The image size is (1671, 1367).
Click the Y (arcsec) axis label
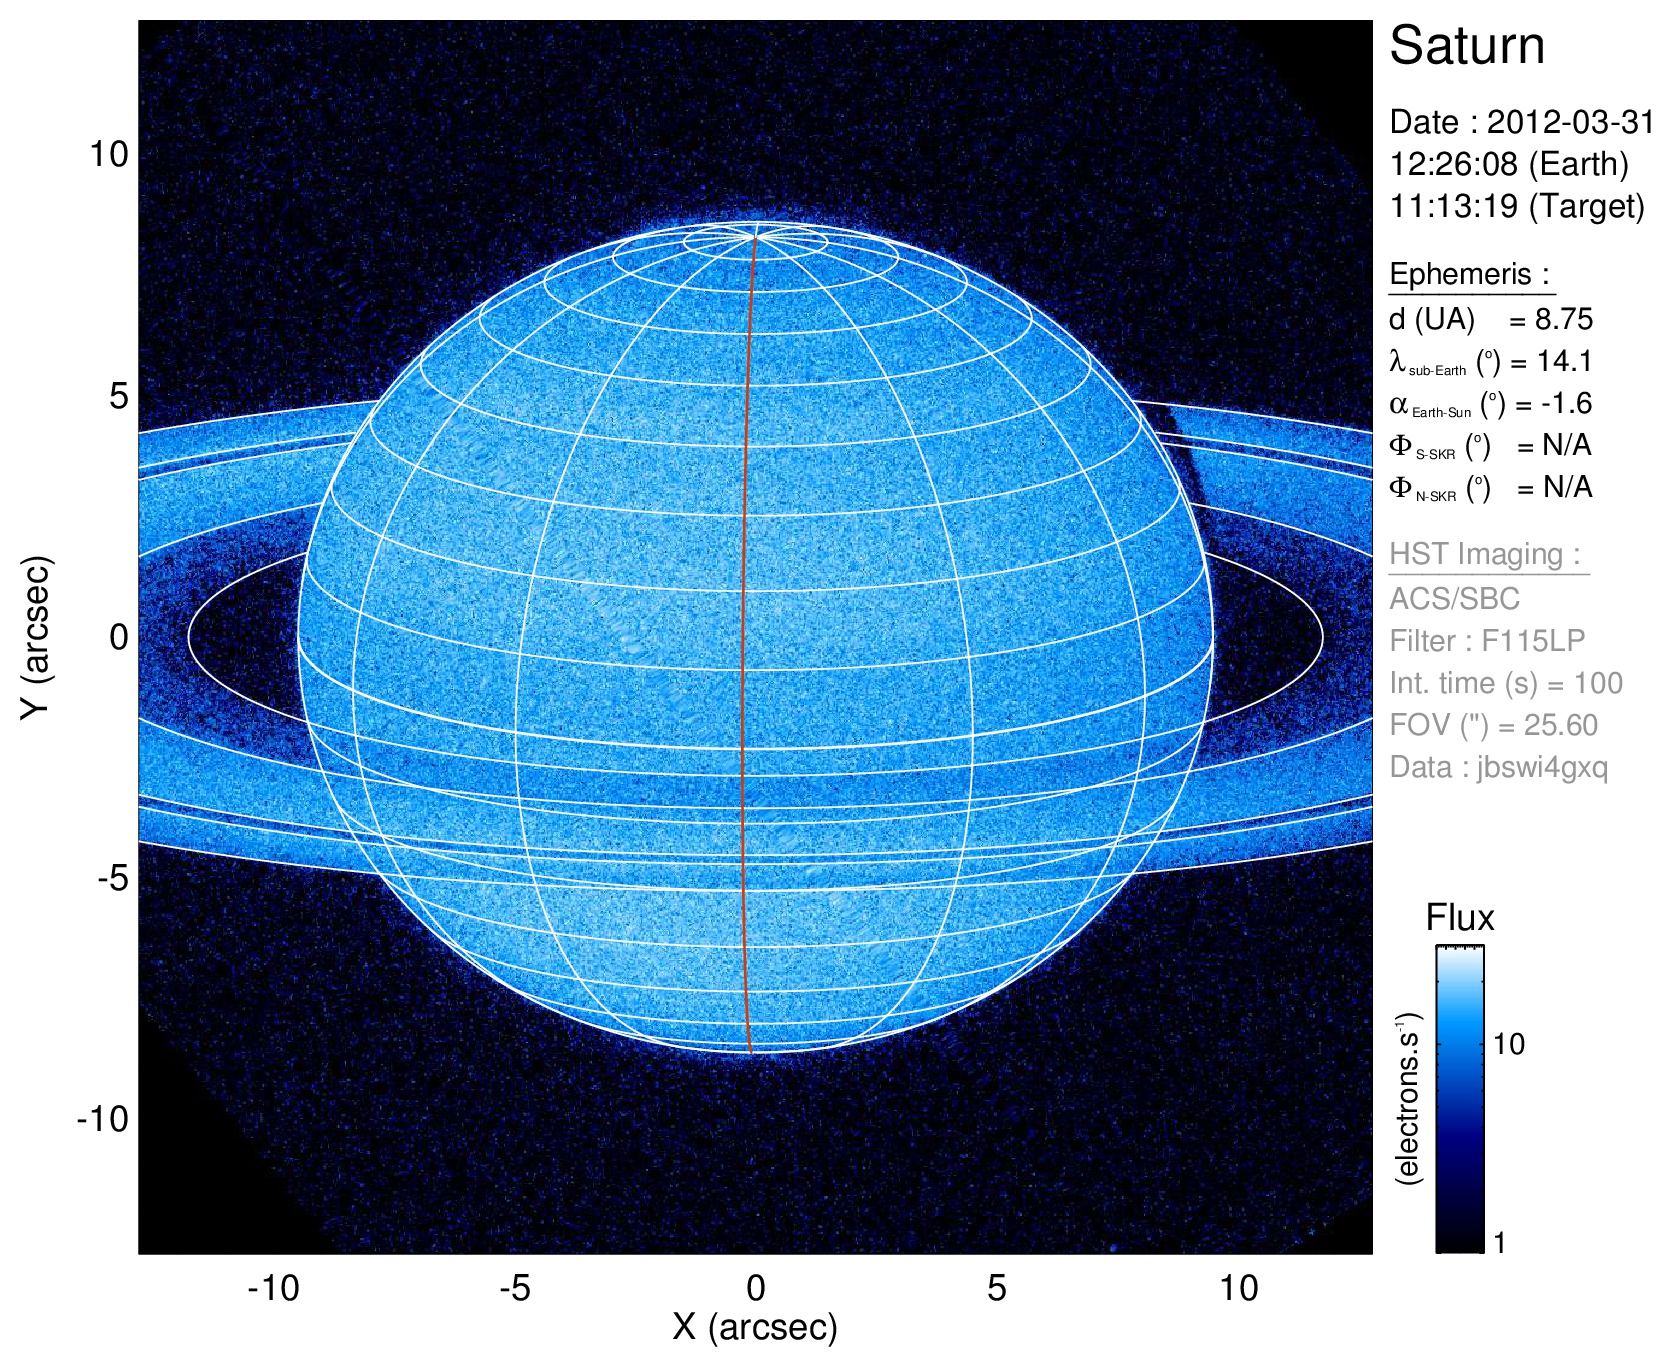coord(35,637)
